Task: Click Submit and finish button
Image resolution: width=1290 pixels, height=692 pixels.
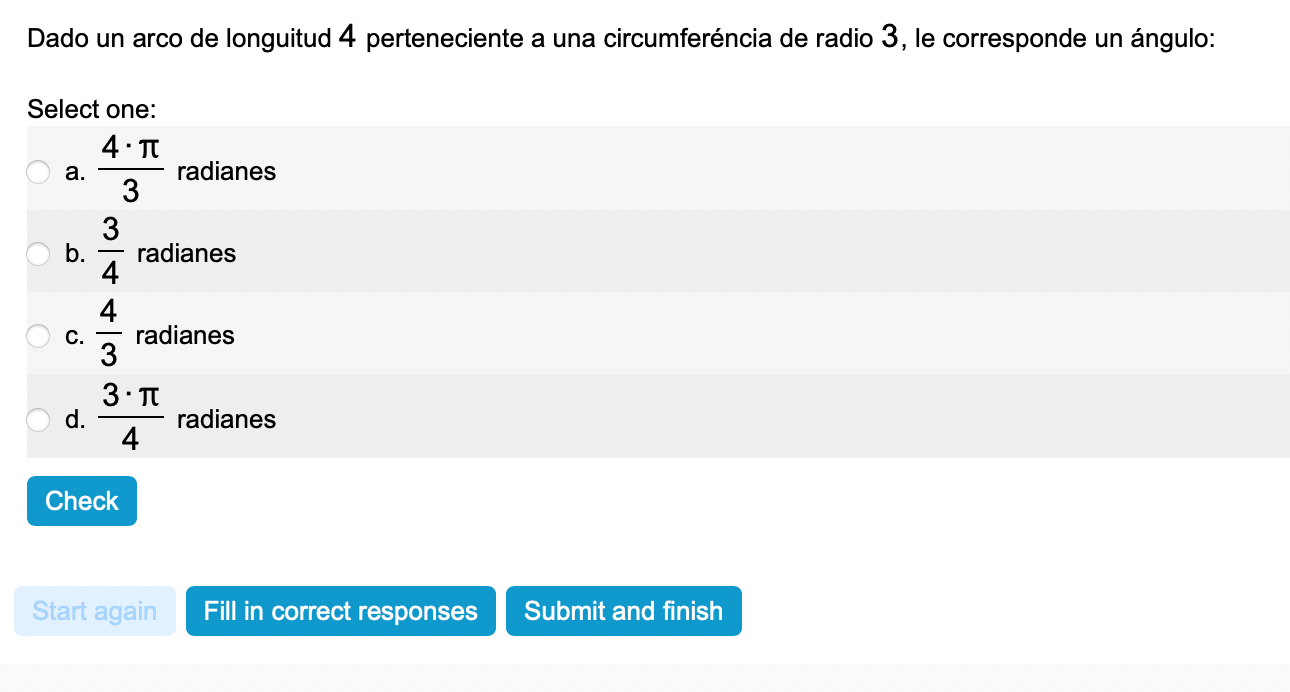Action: 623,611
